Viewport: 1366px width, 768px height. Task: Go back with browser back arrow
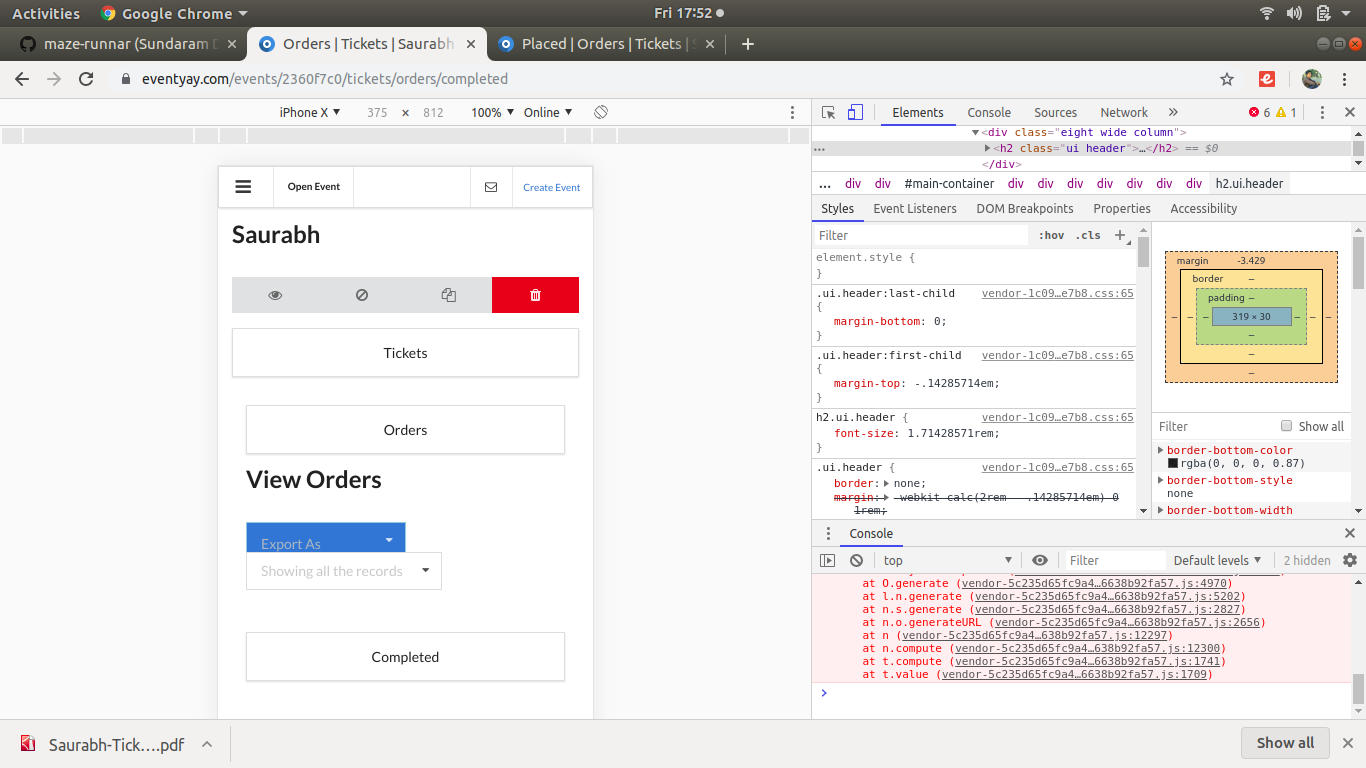(x=22, y=79)
